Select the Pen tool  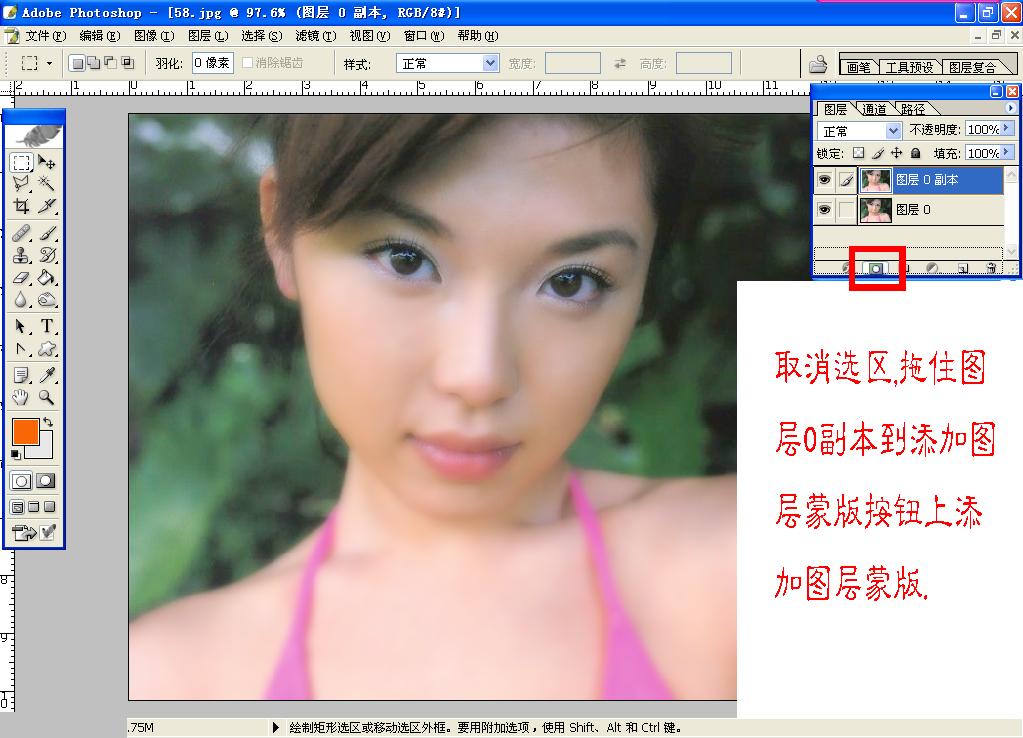(x=22, y=348)
